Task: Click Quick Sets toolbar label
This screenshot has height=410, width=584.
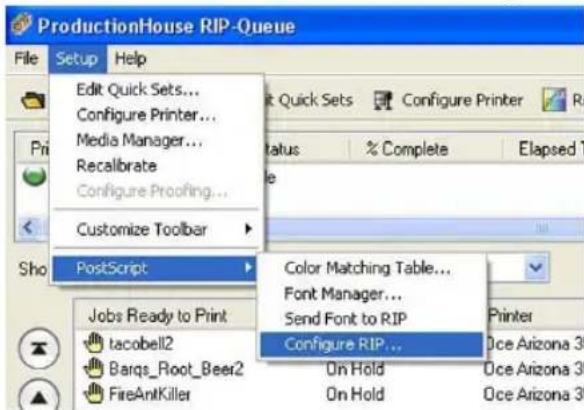Action: (x=315, y=100)
